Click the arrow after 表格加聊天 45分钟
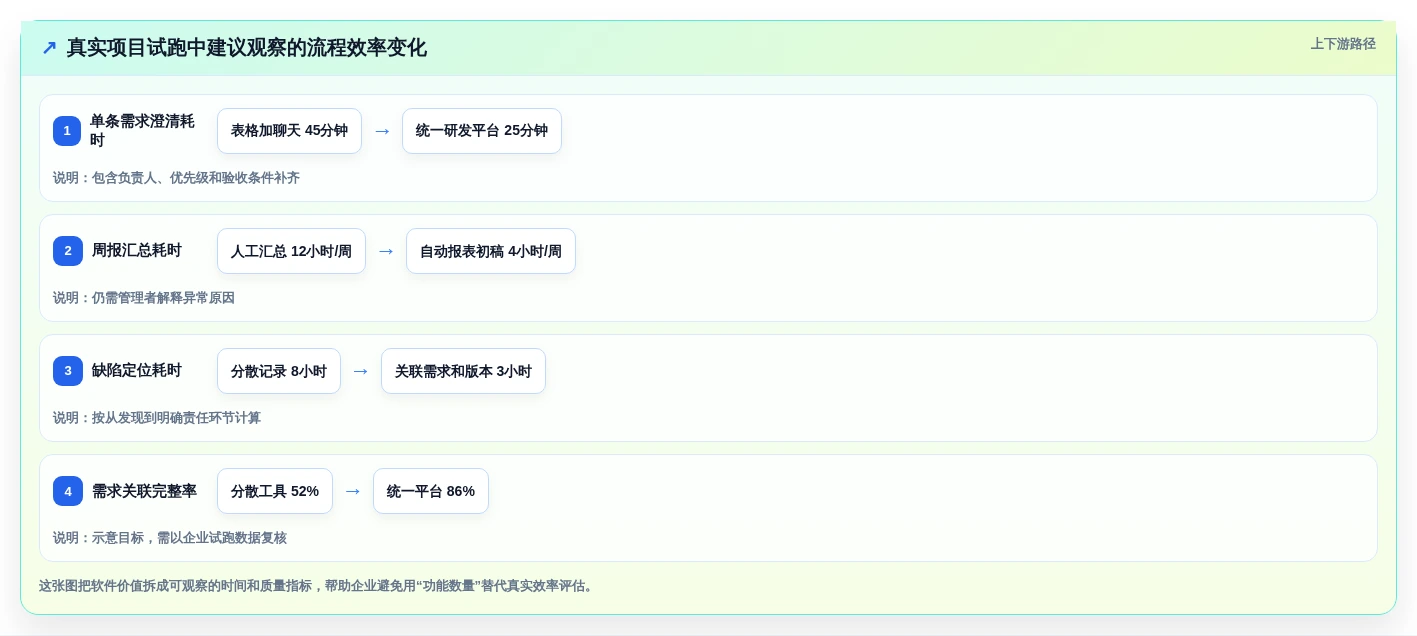1417x636 pixels. [x=382, y=131]
